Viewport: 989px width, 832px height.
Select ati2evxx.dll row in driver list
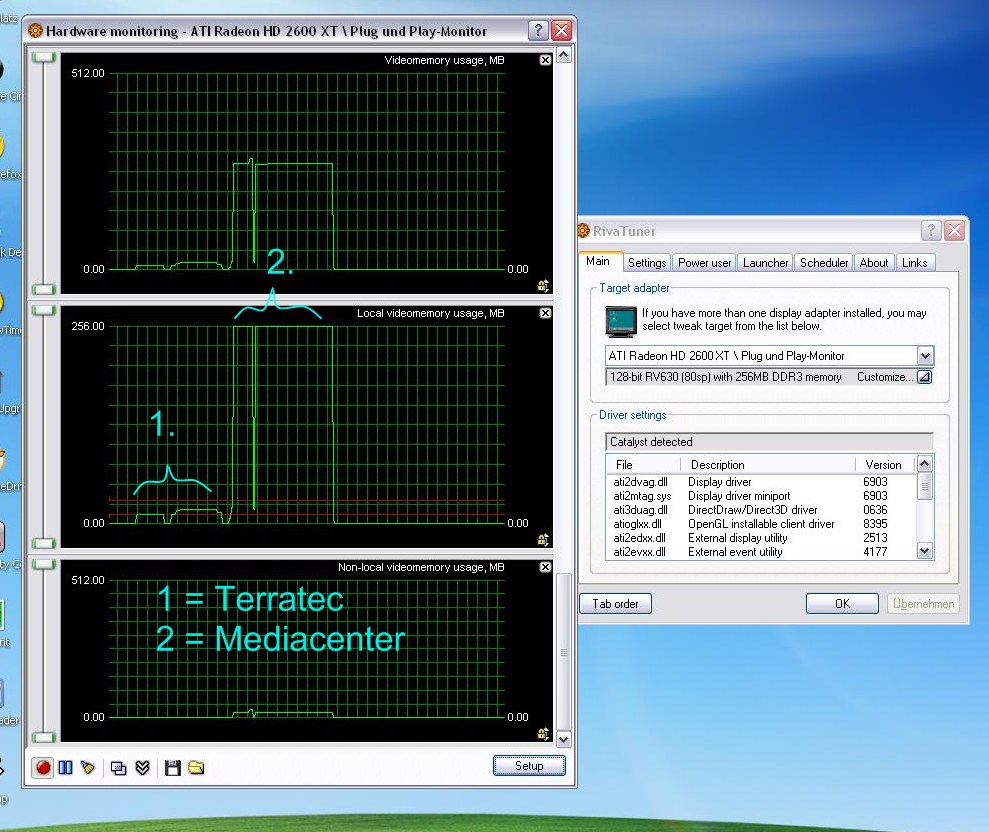[761, 551]
